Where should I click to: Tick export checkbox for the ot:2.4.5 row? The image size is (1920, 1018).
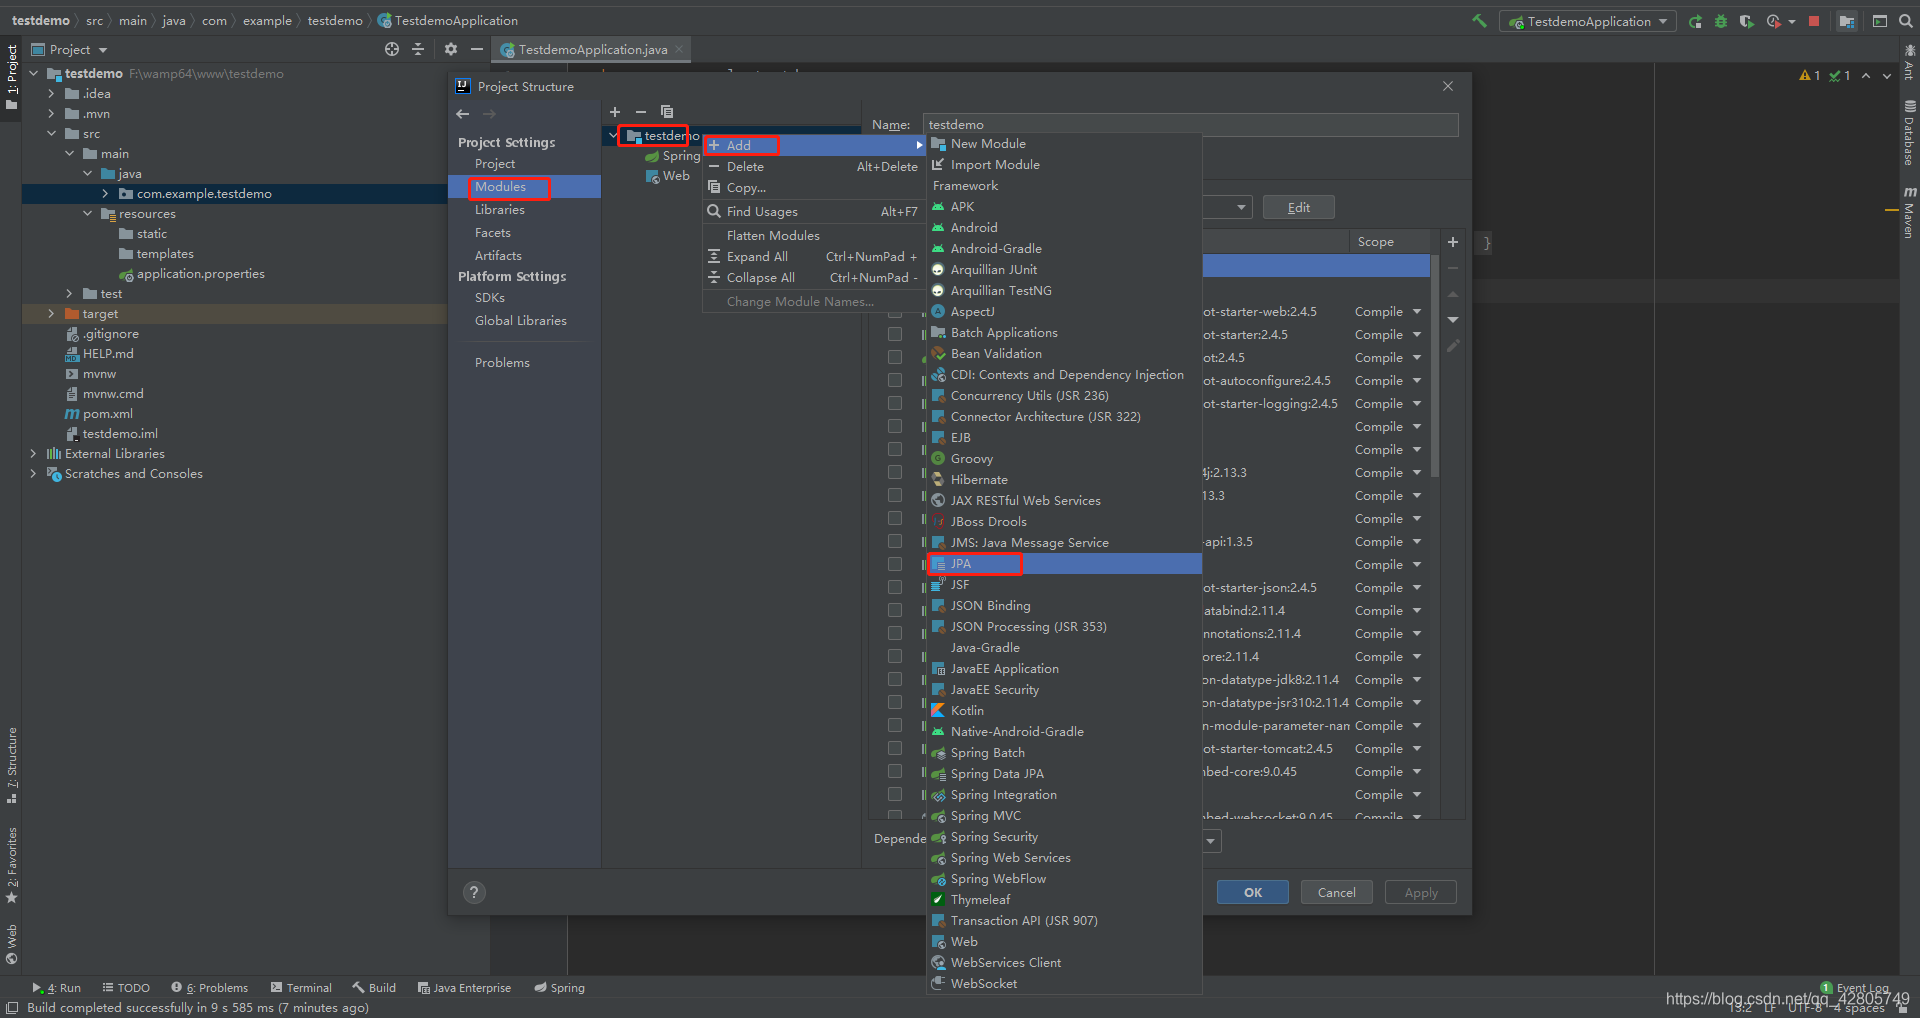click(895, 358)
